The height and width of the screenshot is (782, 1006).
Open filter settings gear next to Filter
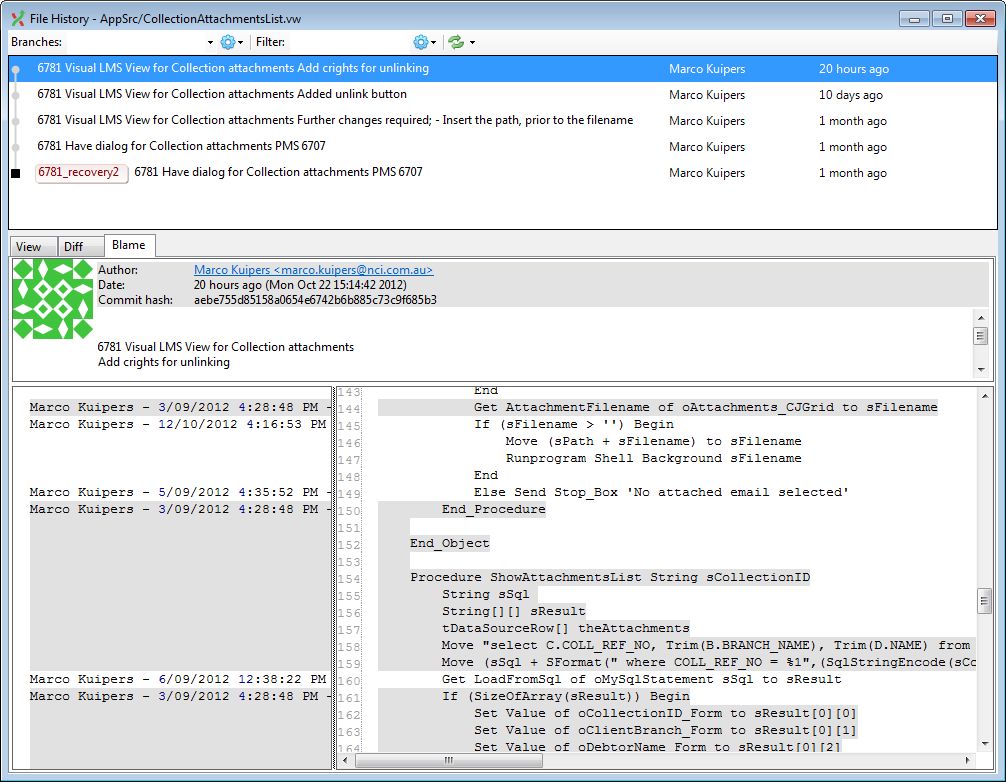tap(420, 42)
